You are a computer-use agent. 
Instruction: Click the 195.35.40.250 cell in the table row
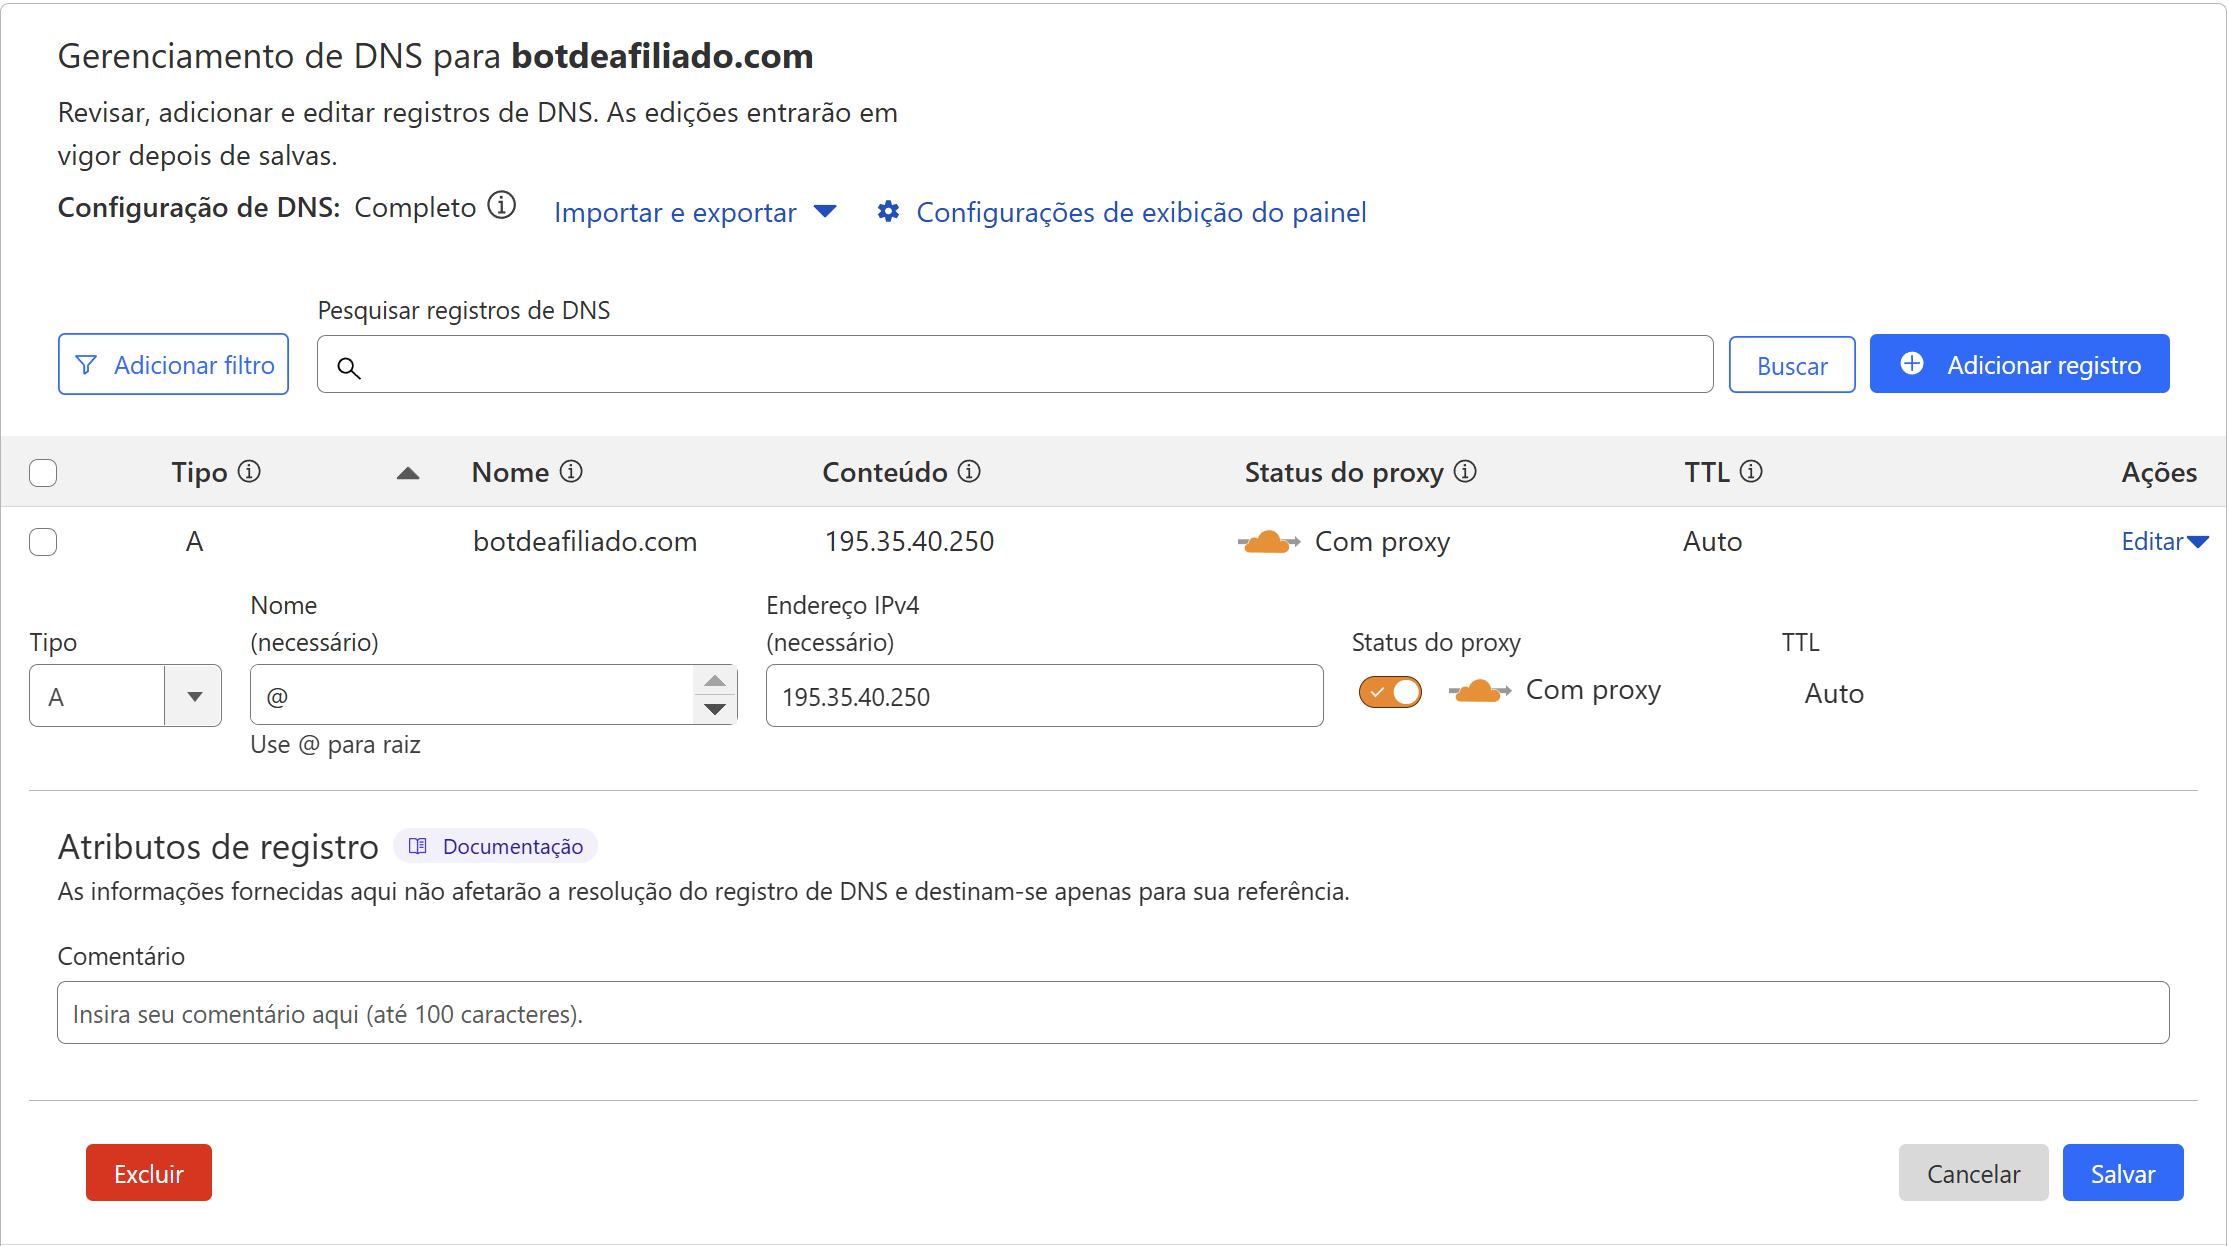click(909, 541)
